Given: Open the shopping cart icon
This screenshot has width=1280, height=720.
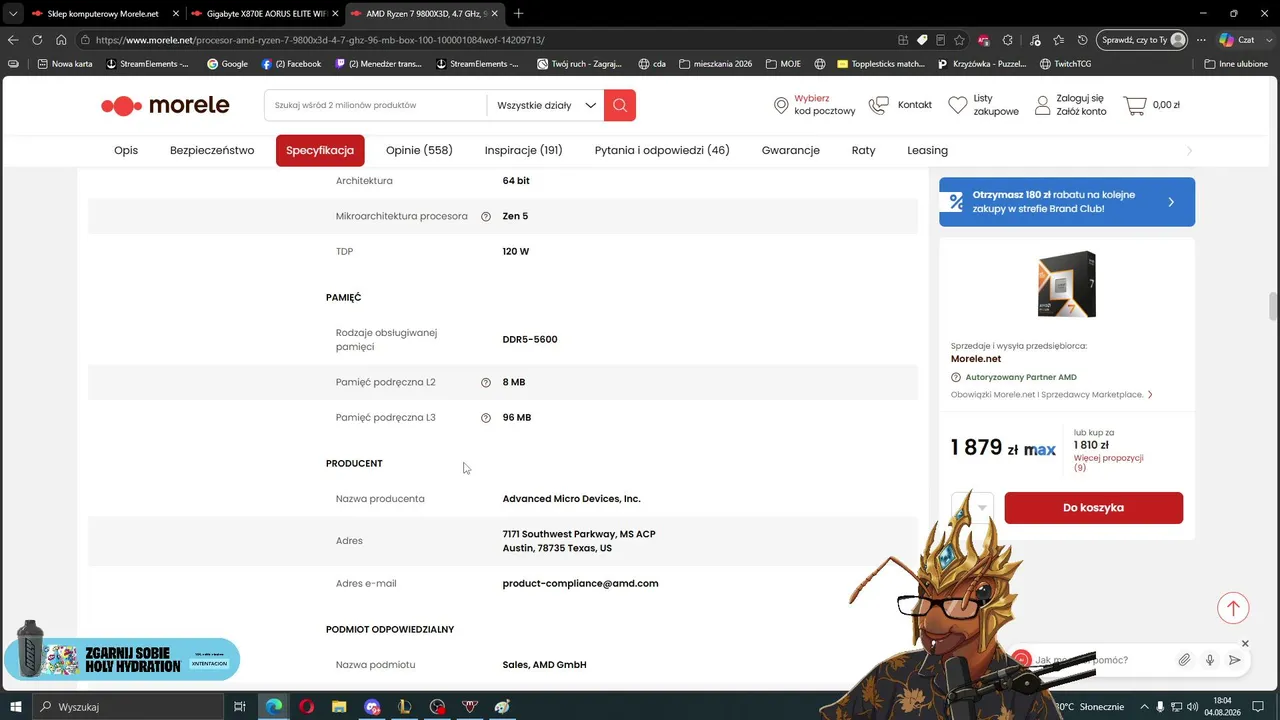Looking at the screenshot, I should (x=1135, y=105).
